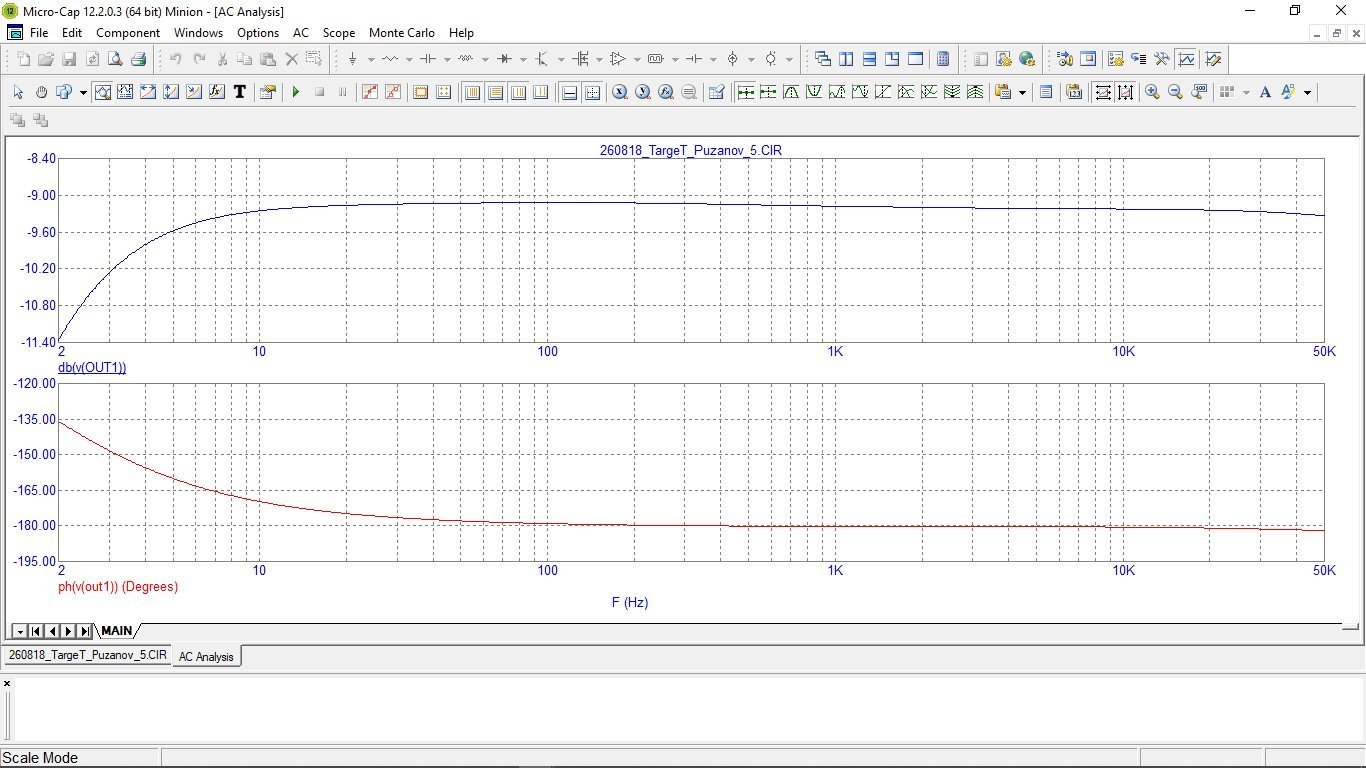Click the F (Hz) axis label
Viewport: 1366px width, 768px height.
coord(630,603)
